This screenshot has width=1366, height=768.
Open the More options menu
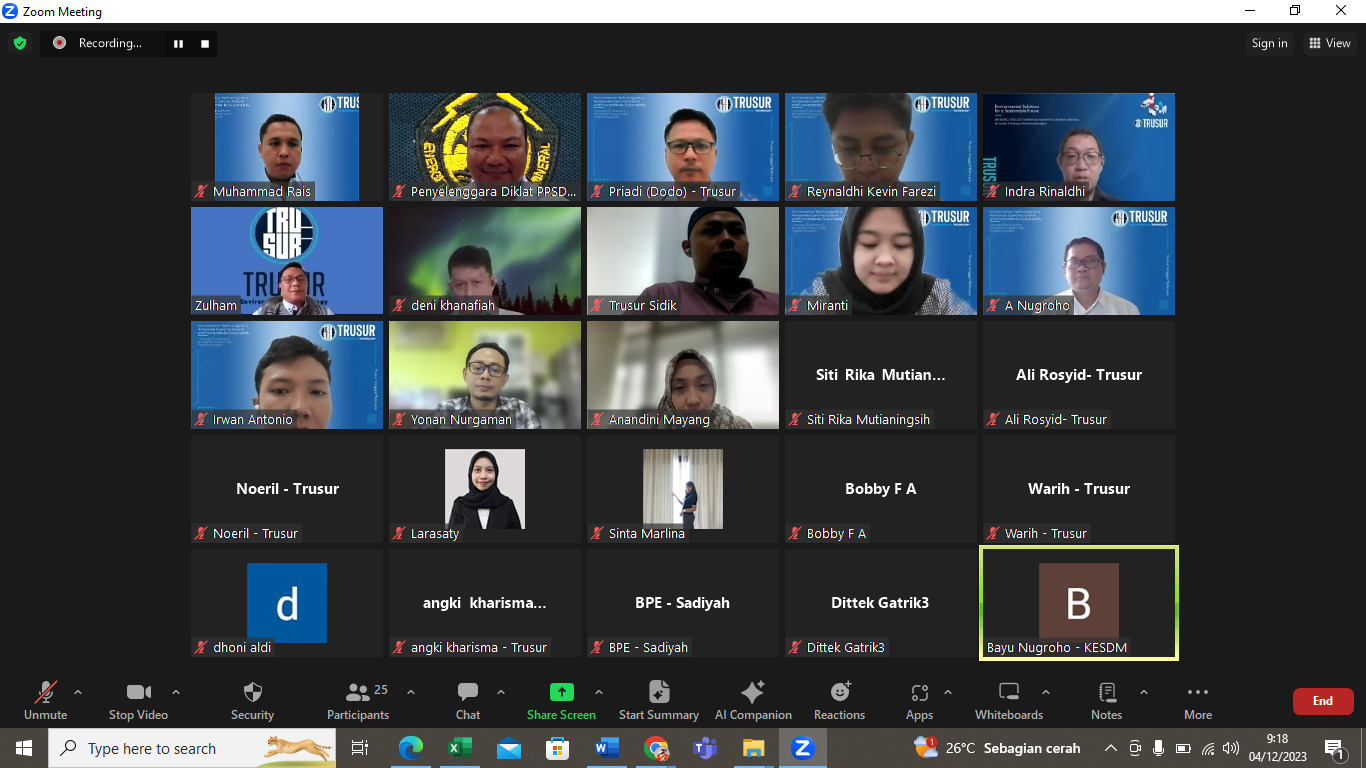tap(1198, 701)
